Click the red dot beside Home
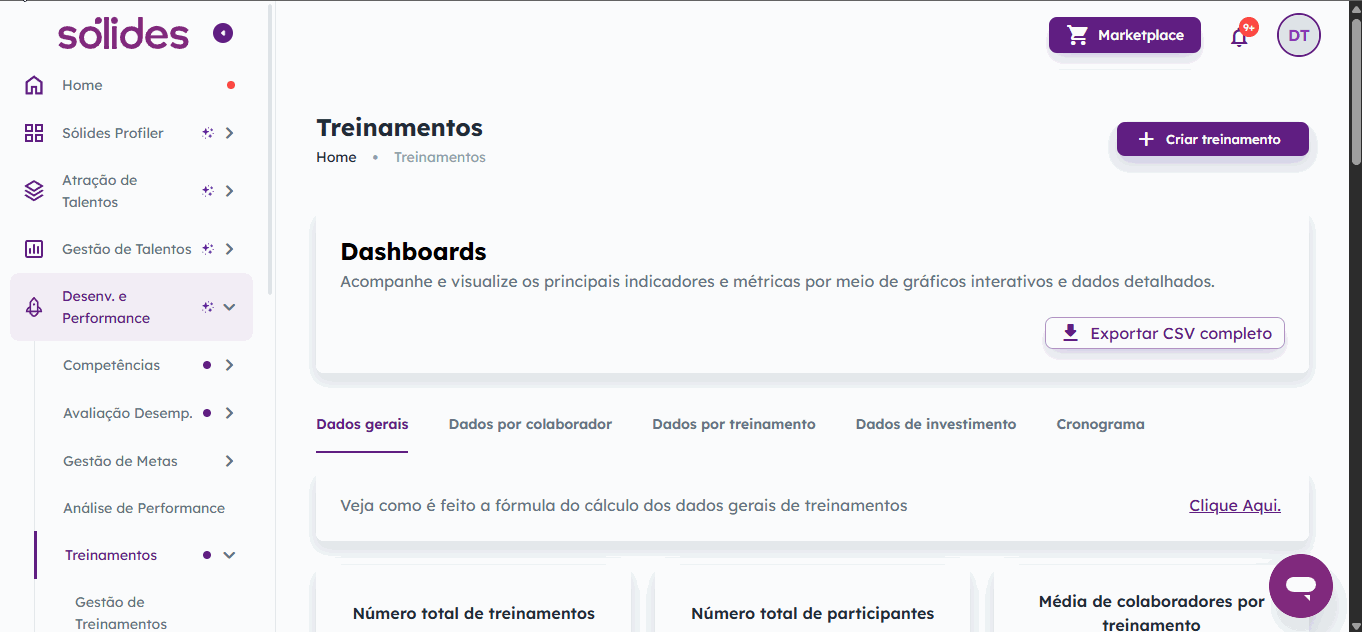The image size is (1362, 632). click(x=231, y=85)
